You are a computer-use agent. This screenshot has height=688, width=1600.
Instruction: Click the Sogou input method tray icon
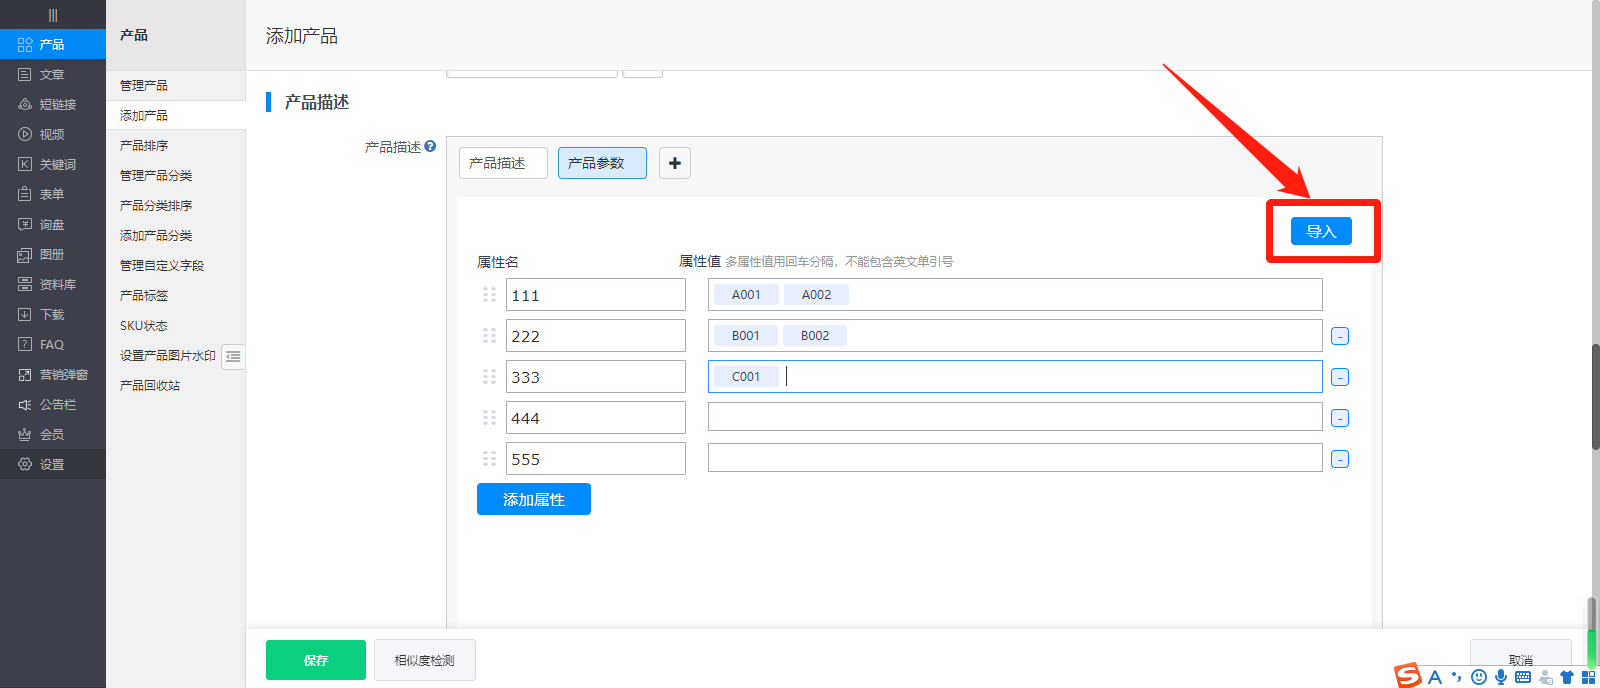point(1408,676)
